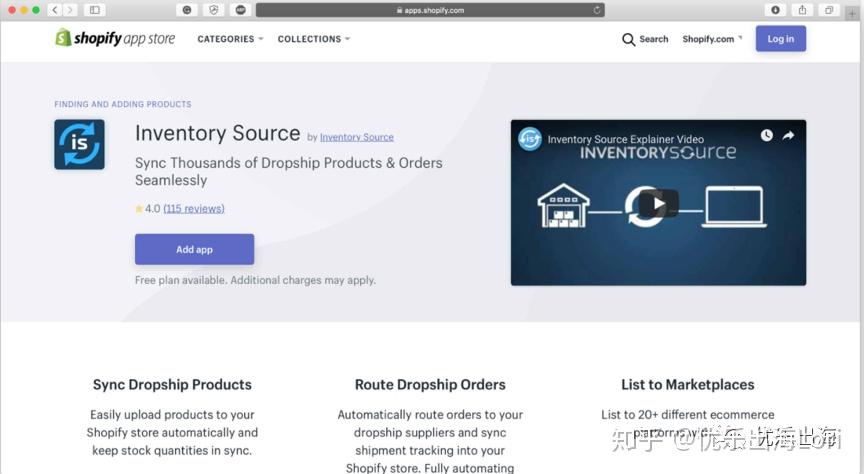The width and height of the screenshot is (864, 474).
Task: Open a new tab with plus button
Action: tap(852, 14)
